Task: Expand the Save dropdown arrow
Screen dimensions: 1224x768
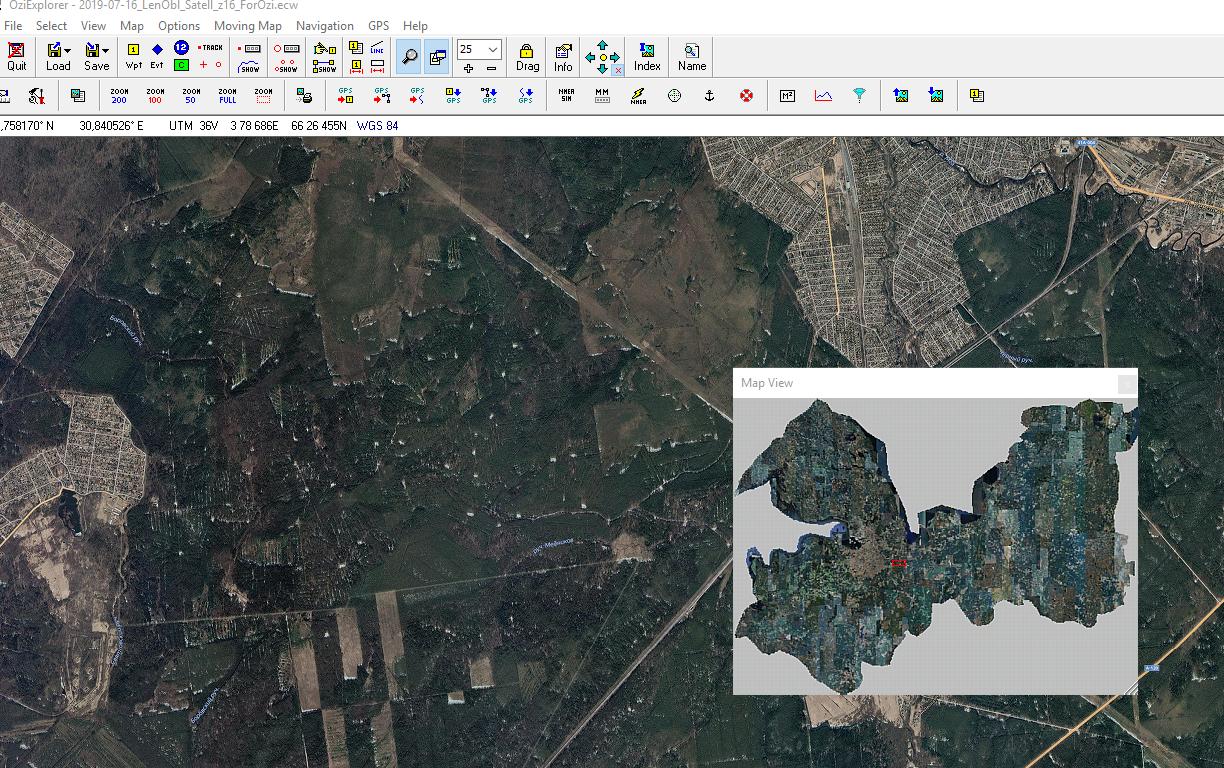Action: point(105,51)
